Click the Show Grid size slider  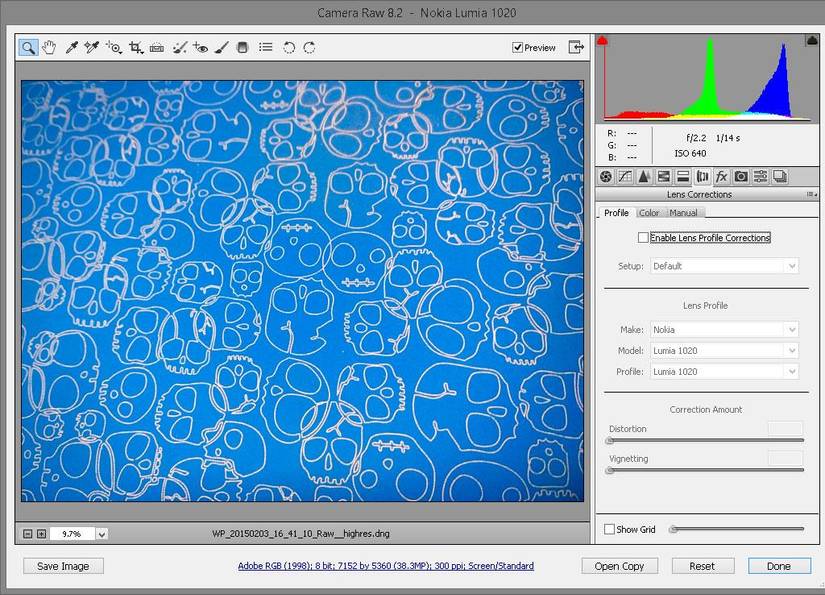click(x=737, y=529)
